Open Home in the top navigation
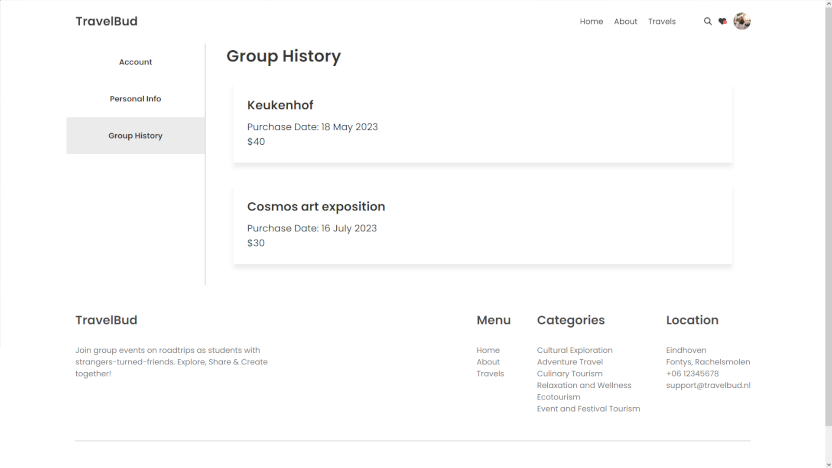Image resolution: width=832 pixels, height=468 pixels. click(591, 21)
